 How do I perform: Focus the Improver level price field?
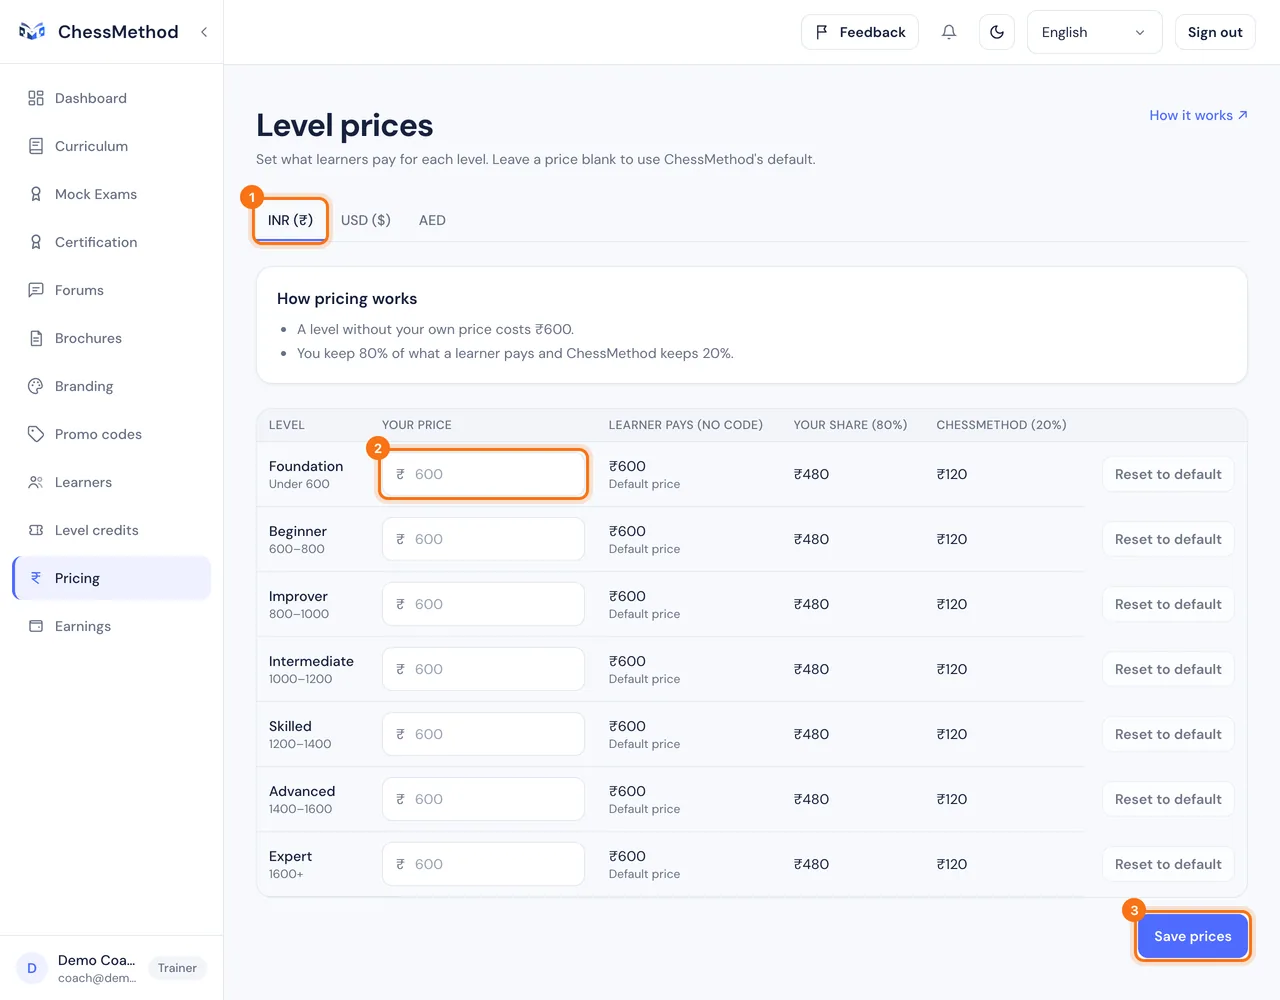pos(483,604)
